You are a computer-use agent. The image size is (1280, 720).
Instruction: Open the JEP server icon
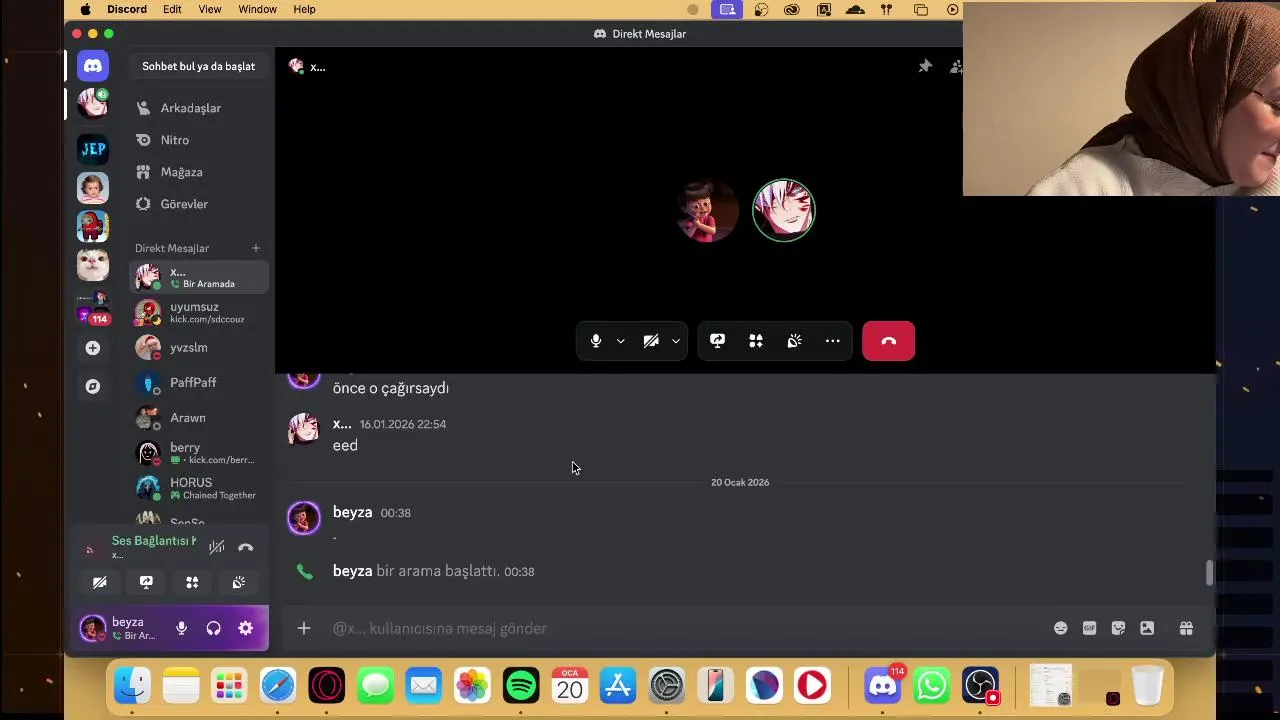pos(93,149)
